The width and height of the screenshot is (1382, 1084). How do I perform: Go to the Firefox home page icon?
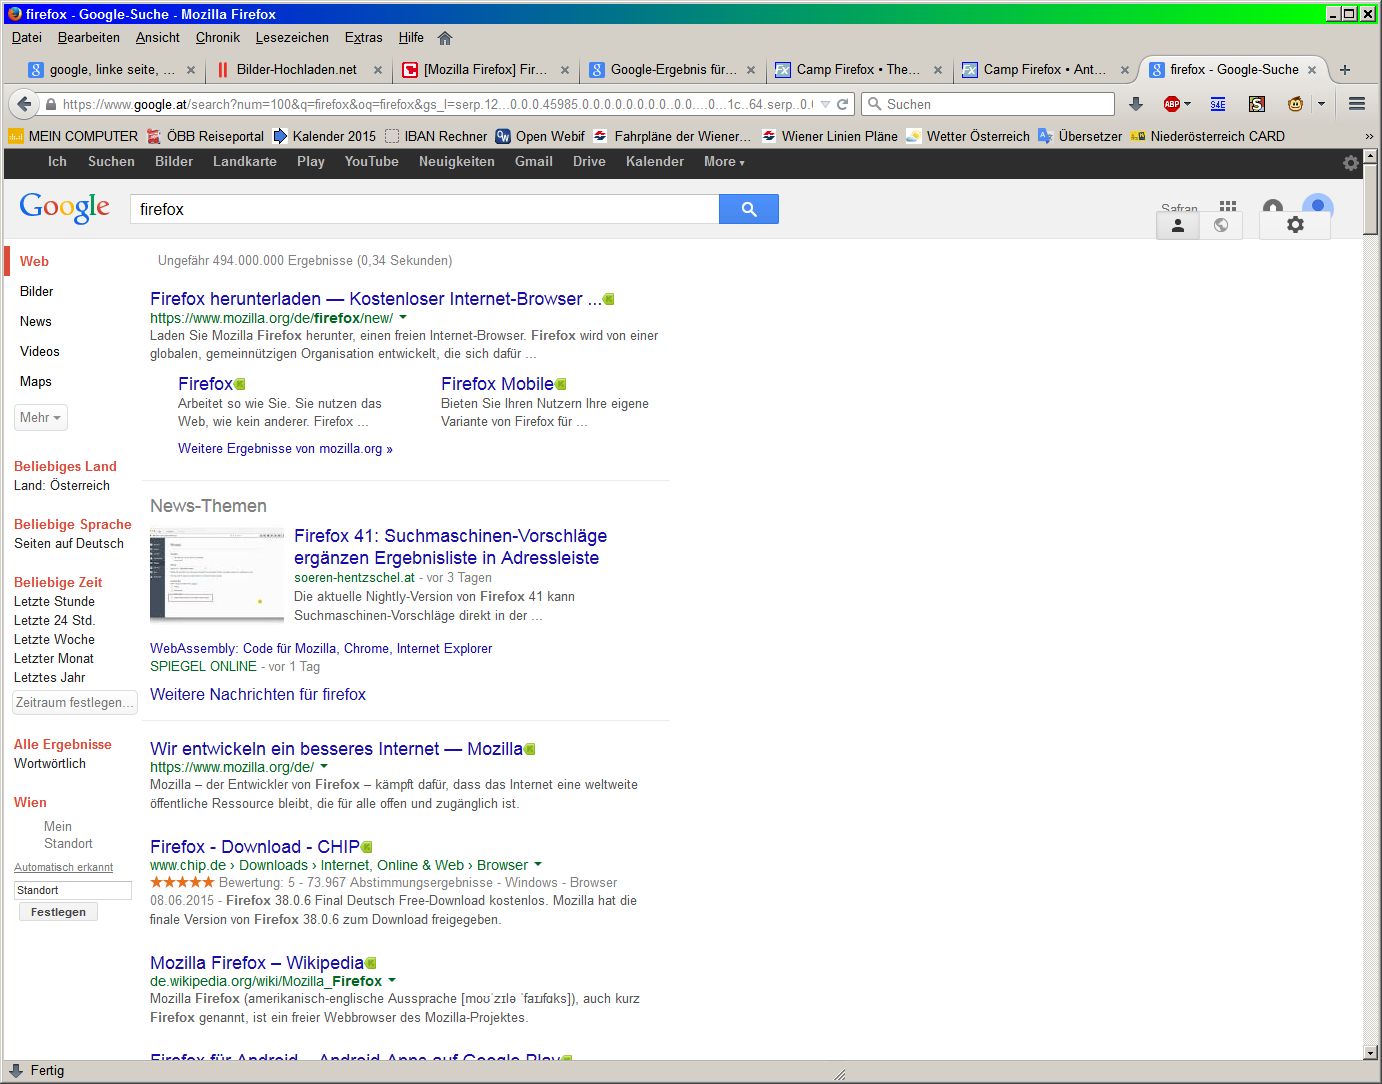445,38
